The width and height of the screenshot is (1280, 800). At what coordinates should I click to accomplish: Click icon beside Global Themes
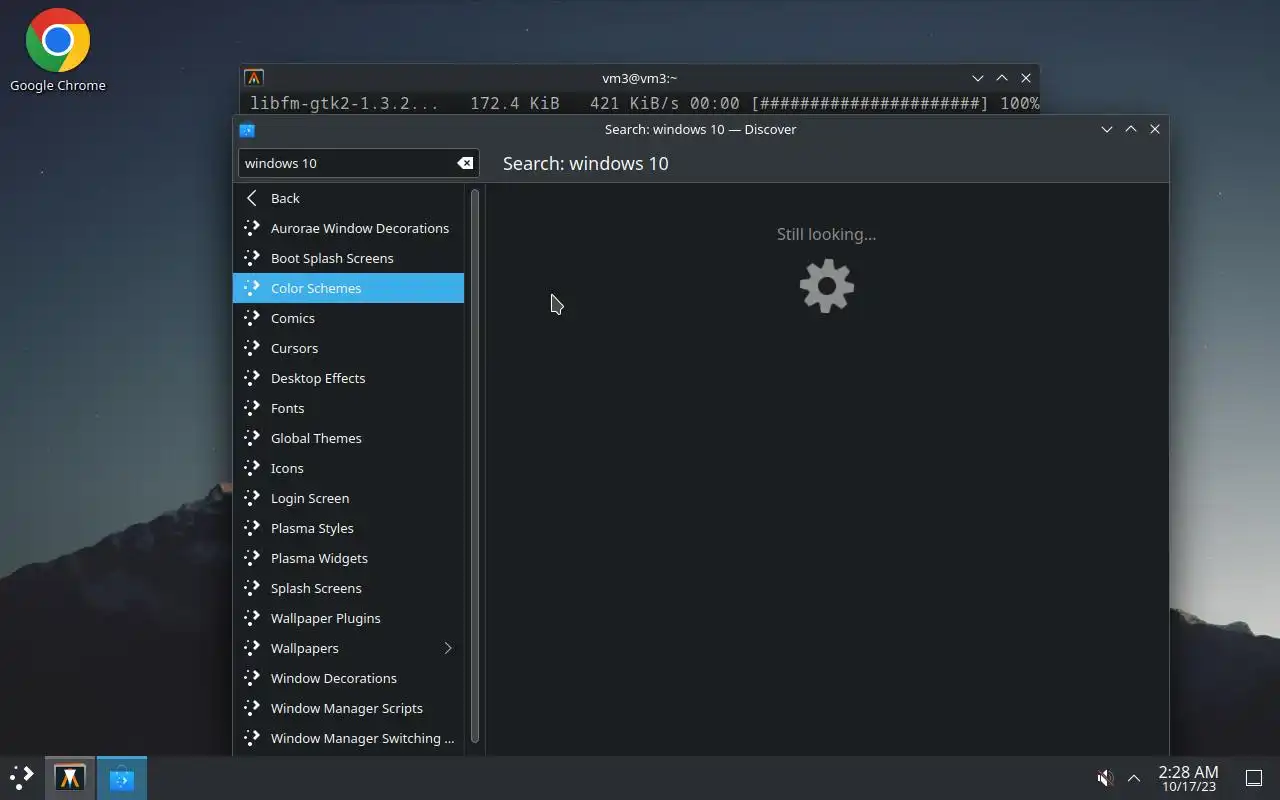[x=252, y=438]
